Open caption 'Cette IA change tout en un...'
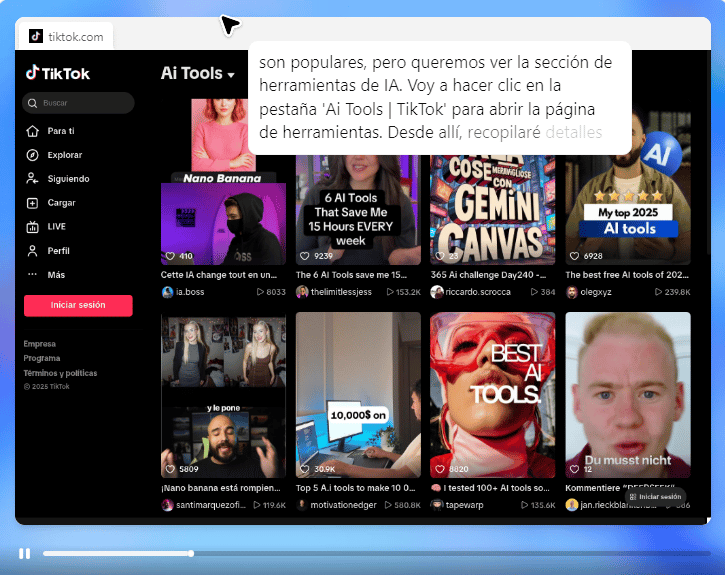The width and height of the screenshot is (725, 575). tap(219, 275)
